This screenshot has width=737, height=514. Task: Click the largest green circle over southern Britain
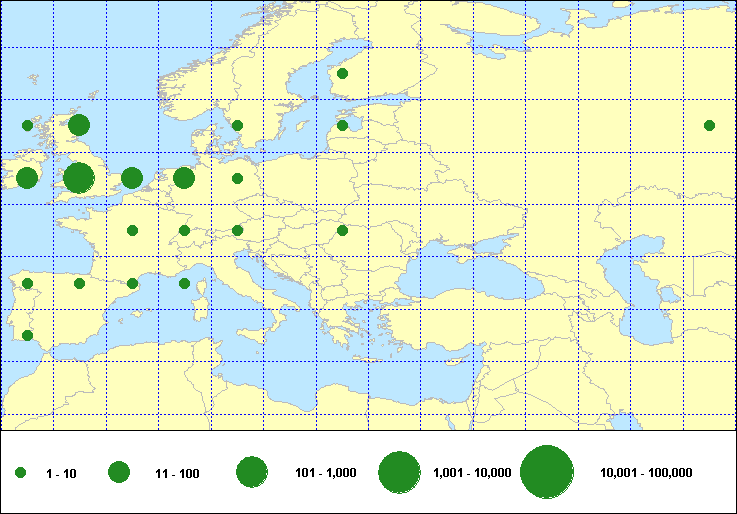[x=79, y=178]
